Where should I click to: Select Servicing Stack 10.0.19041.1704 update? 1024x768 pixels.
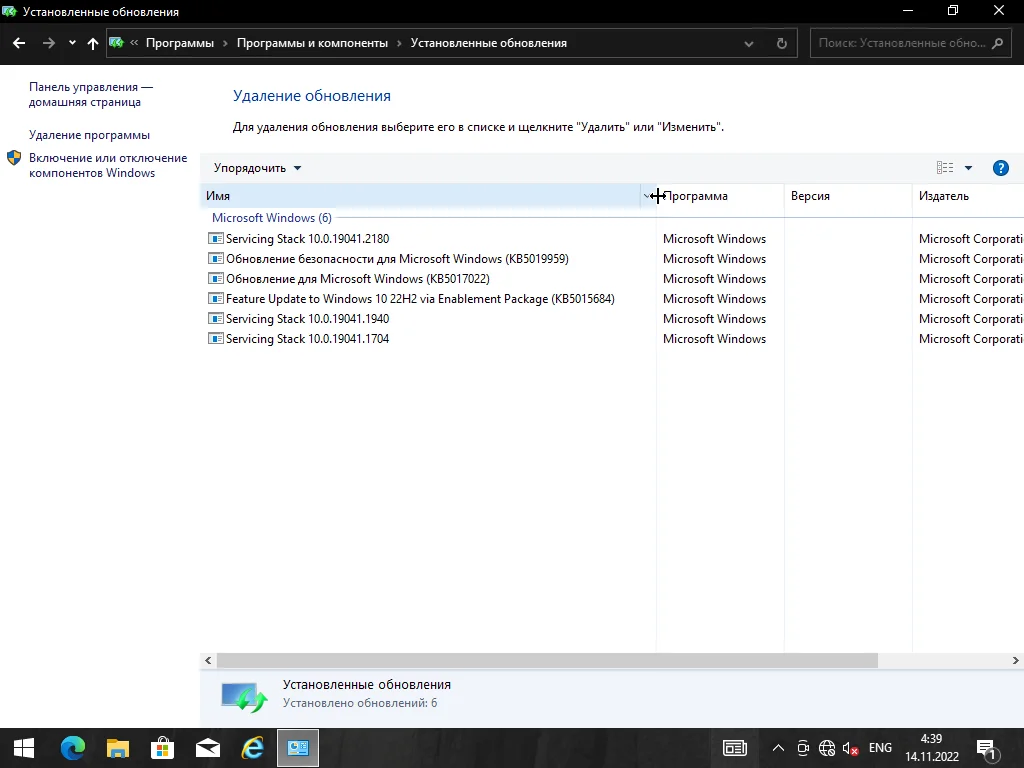tap(307, 339)
